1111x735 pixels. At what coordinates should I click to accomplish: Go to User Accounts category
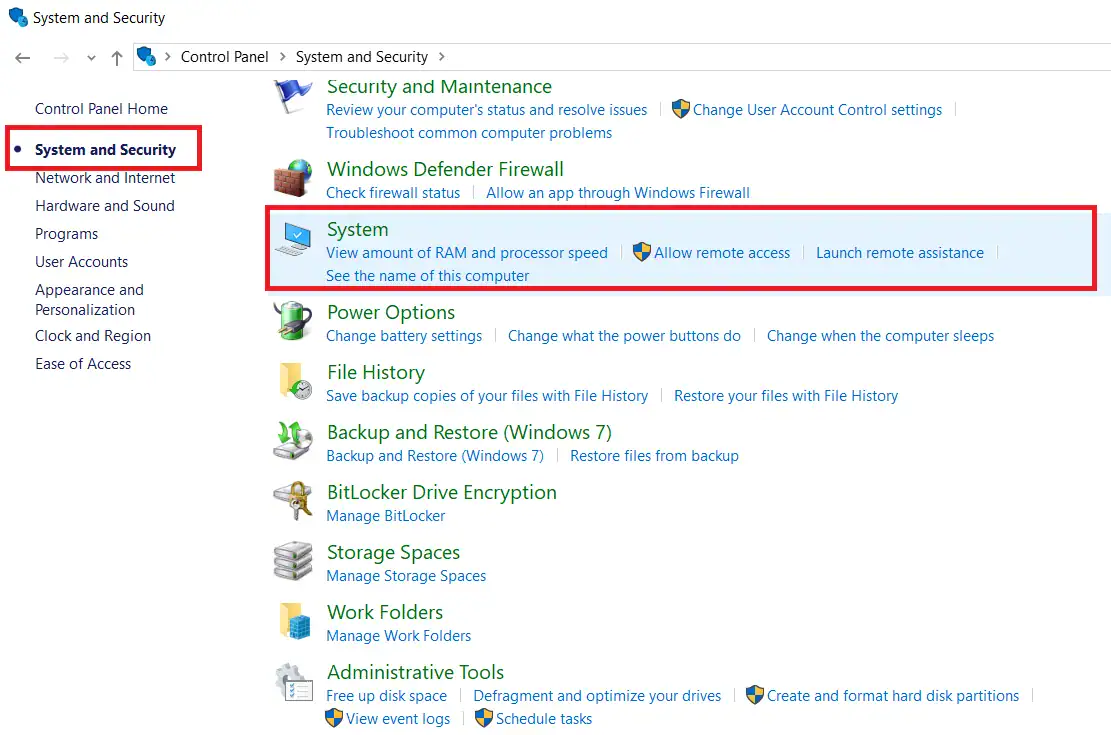coord(81,262)
